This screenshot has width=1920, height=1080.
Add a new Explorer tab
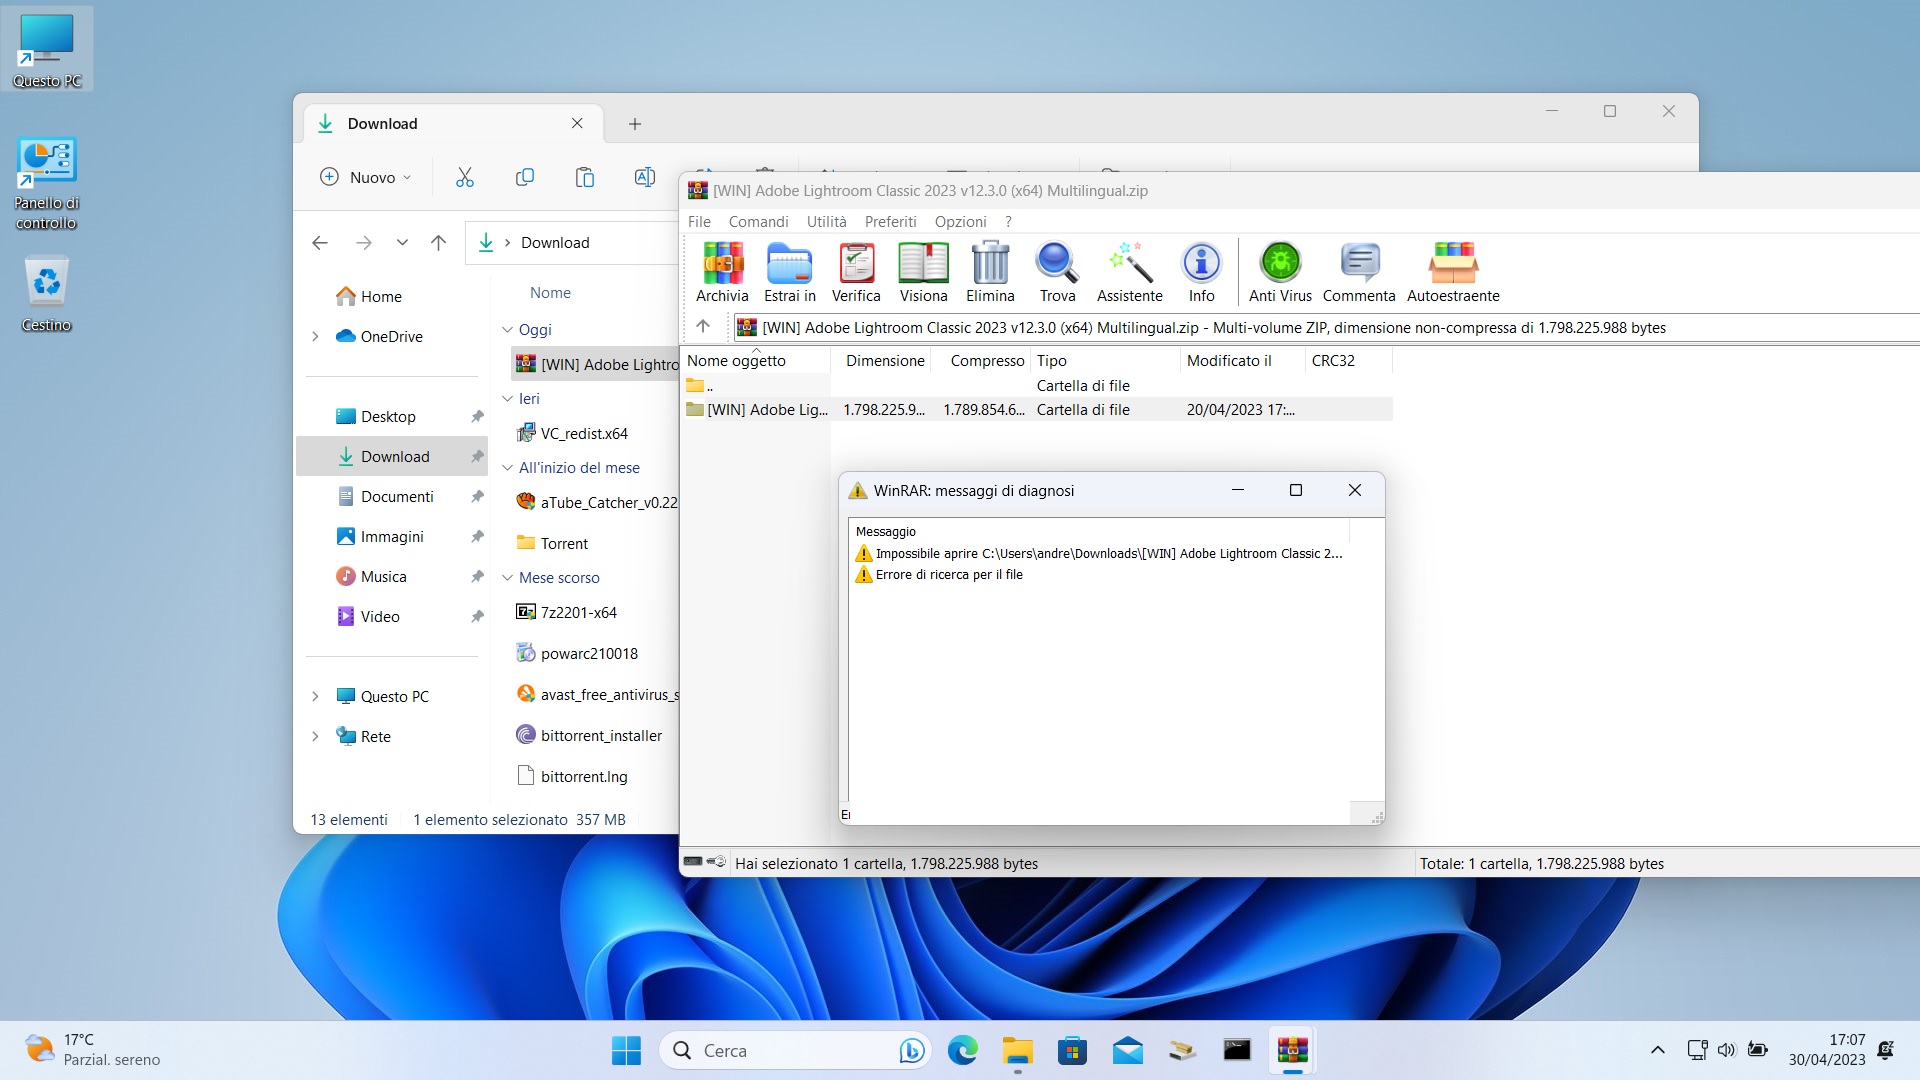pos(634,123)
